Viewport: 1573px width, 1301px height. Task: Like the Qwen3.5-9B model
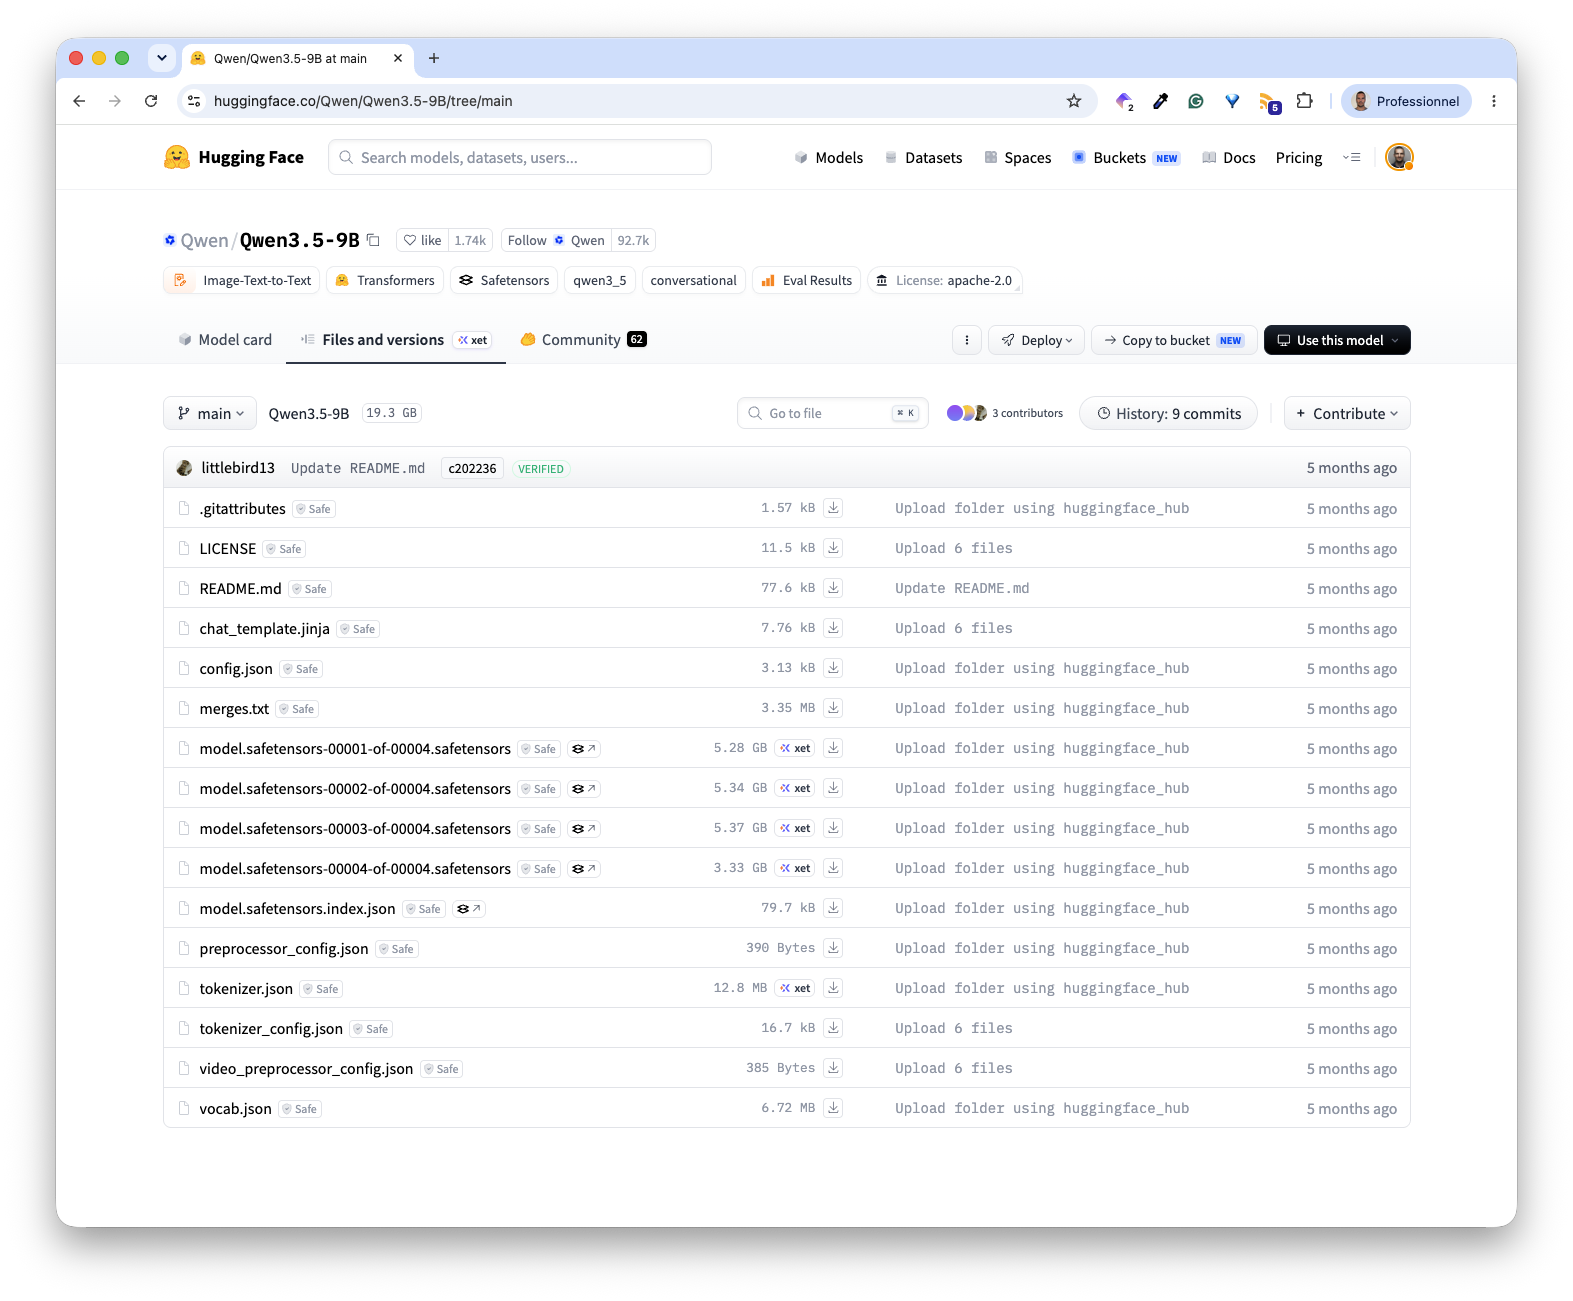pos(422,240)
